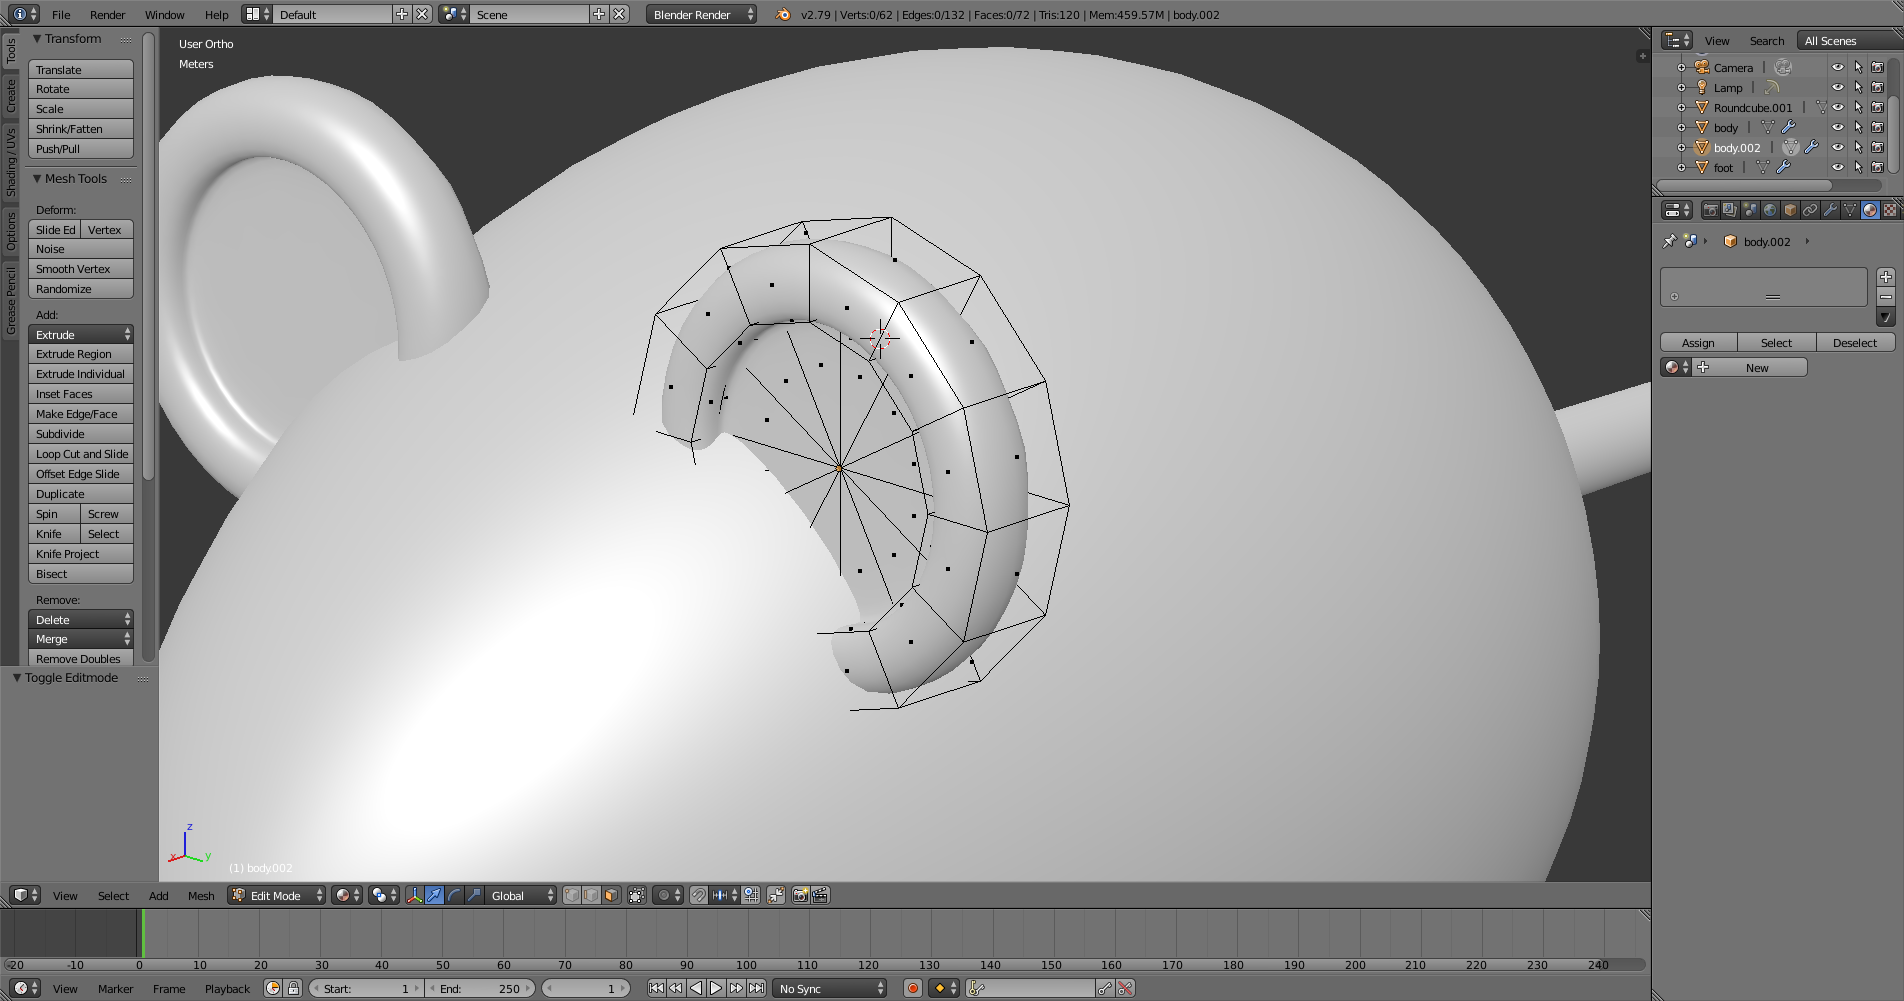Expand the body tree item in outliner
The width and height of the screenshot is (1904, 1001).
pyautogui.click(x=1681, y=128)
